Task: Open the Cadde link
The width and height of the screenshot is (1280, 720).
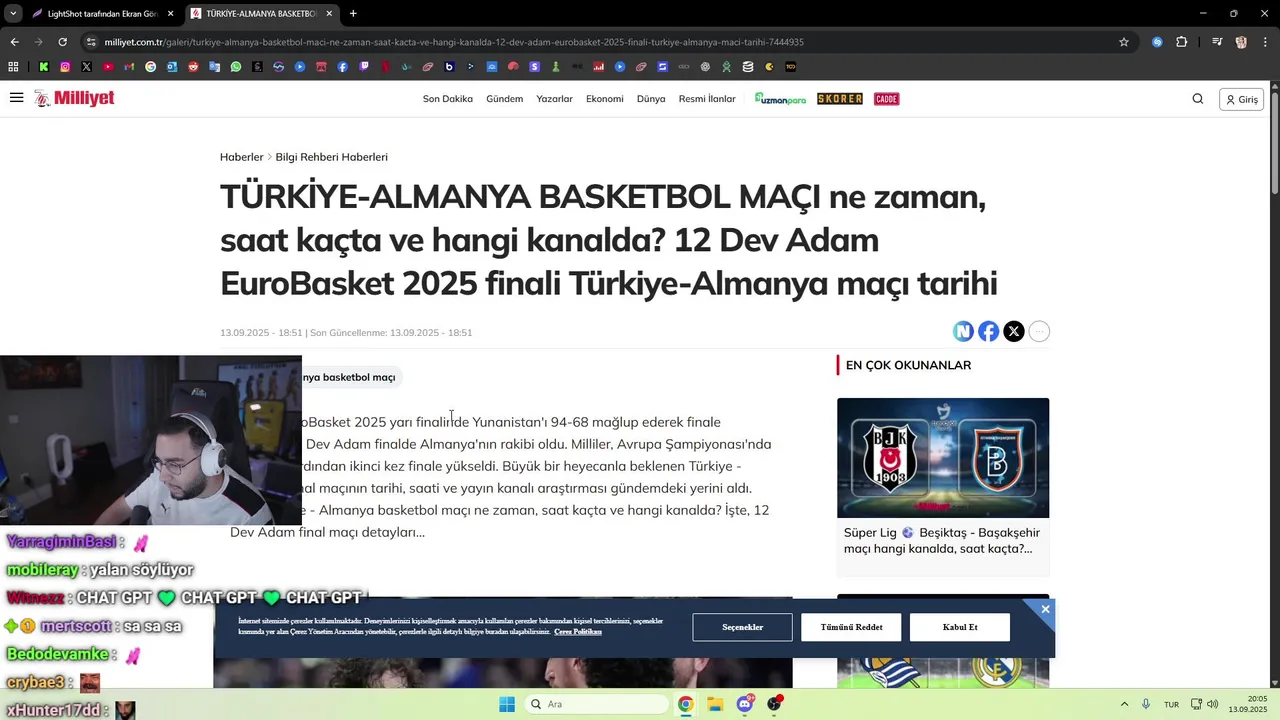Action: point(886,99)
